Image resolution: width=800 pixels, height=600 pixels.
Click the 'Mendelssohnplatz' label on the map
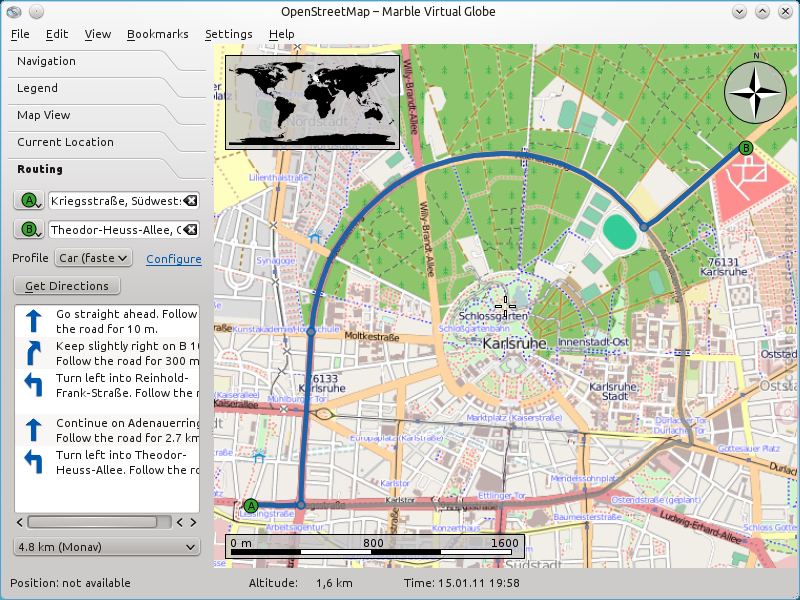(x=583, y=479)
